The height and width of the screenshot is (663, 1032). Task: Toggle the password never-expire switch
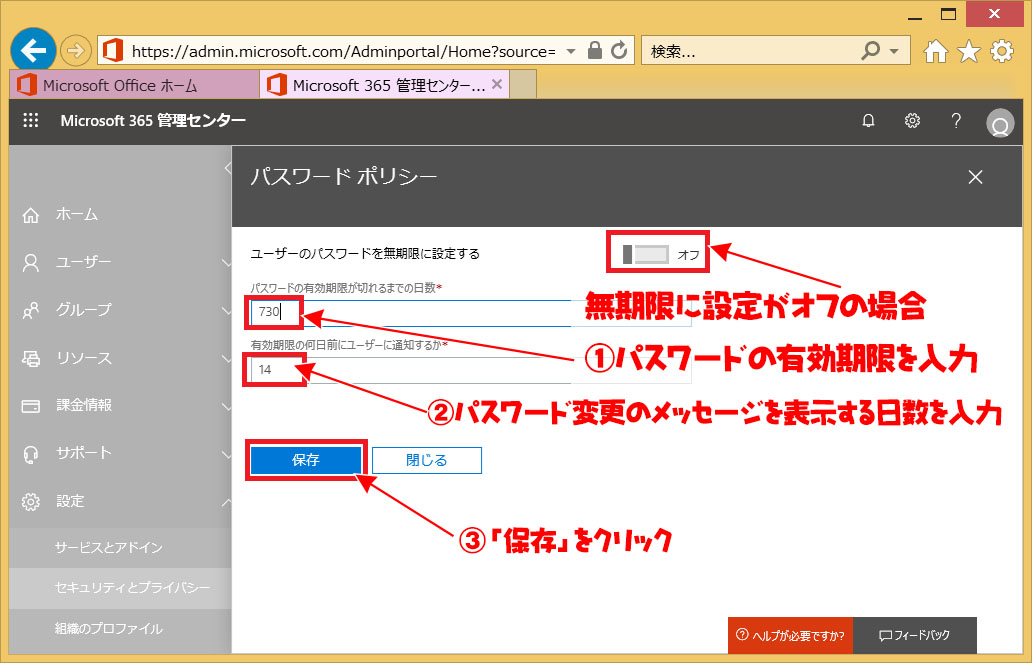[646, 254]
